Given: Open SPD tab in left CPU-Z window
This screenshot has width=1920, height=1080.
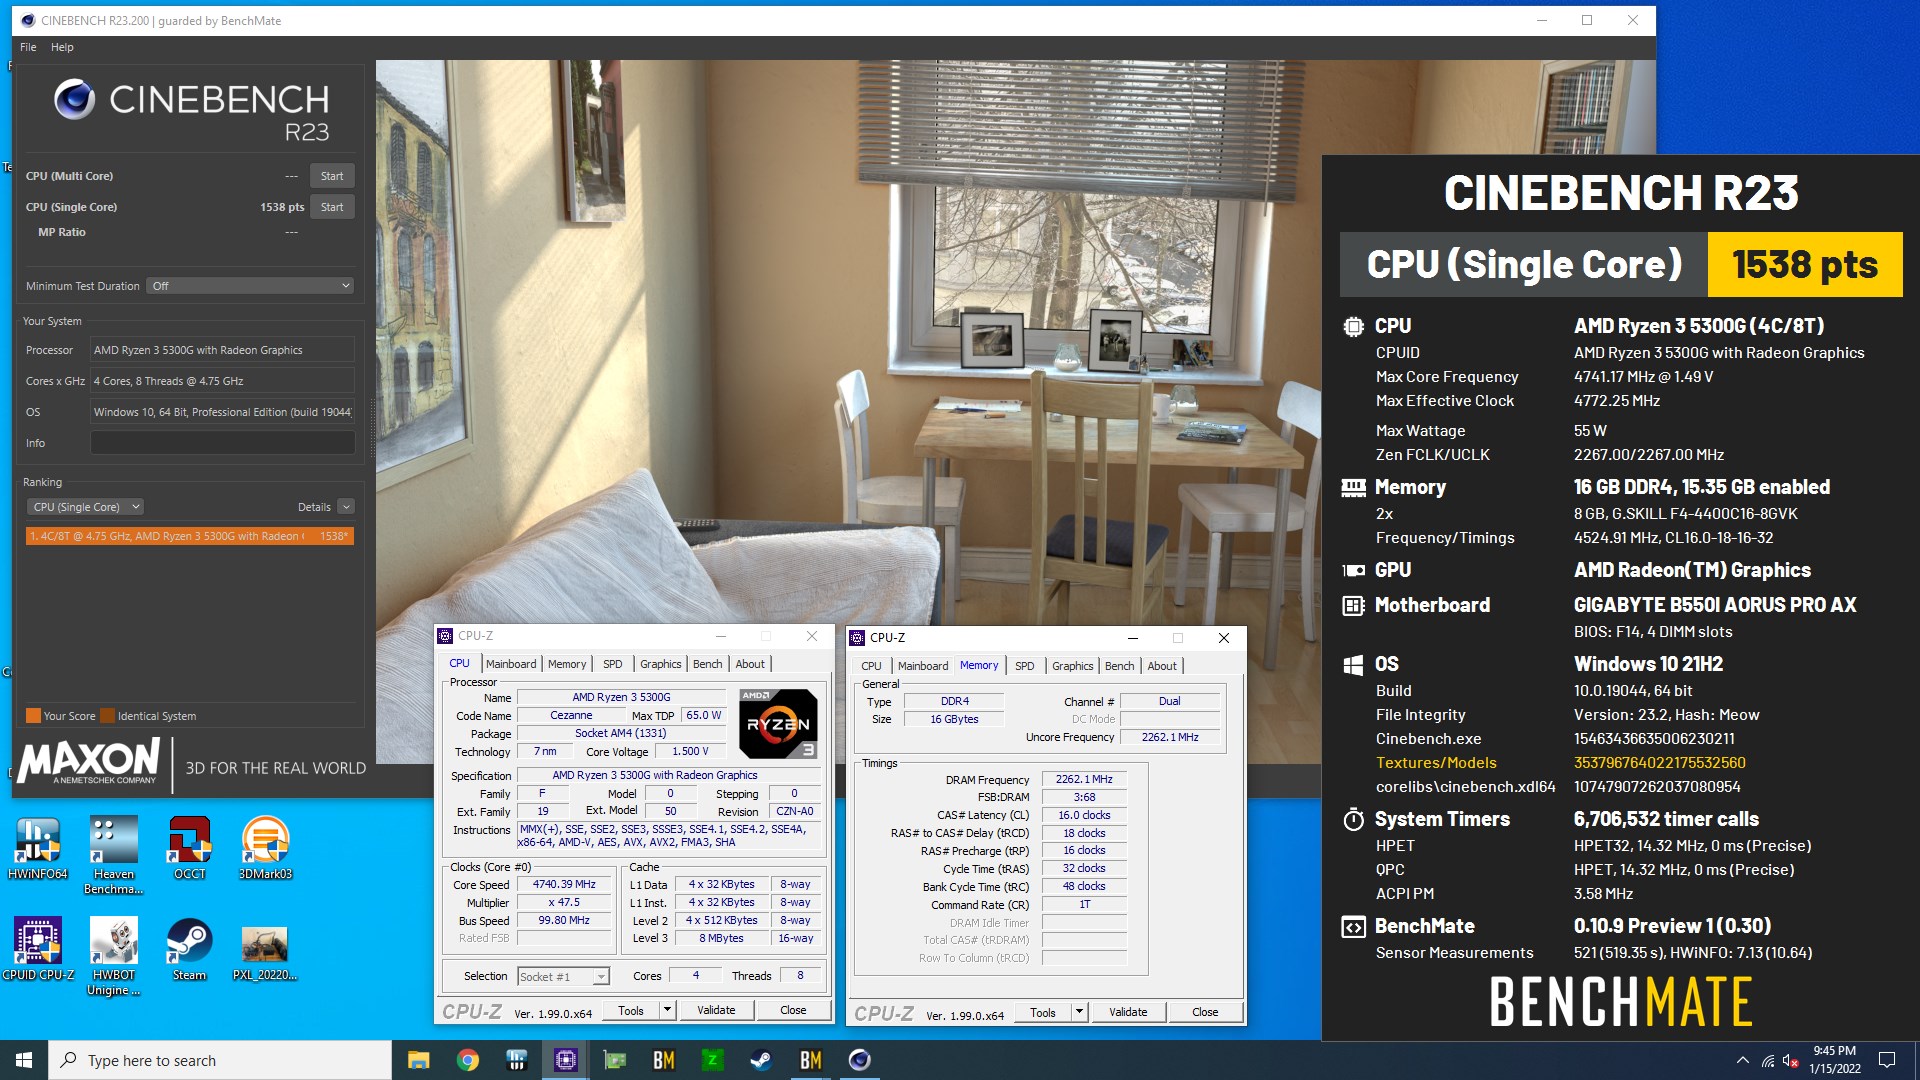Looking at the screenshot, I should click(x=613, y=664).
